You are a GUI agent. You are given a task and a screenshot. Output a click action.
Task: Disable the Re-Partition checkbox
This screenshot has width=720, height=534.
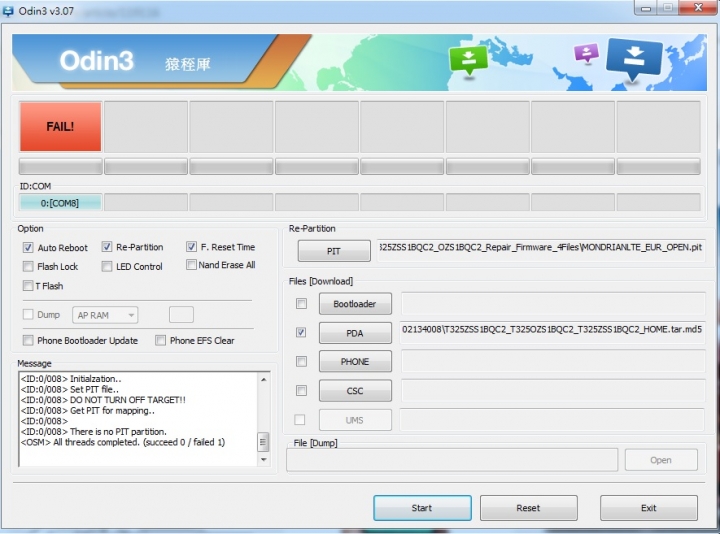click(x=107, y=247)
